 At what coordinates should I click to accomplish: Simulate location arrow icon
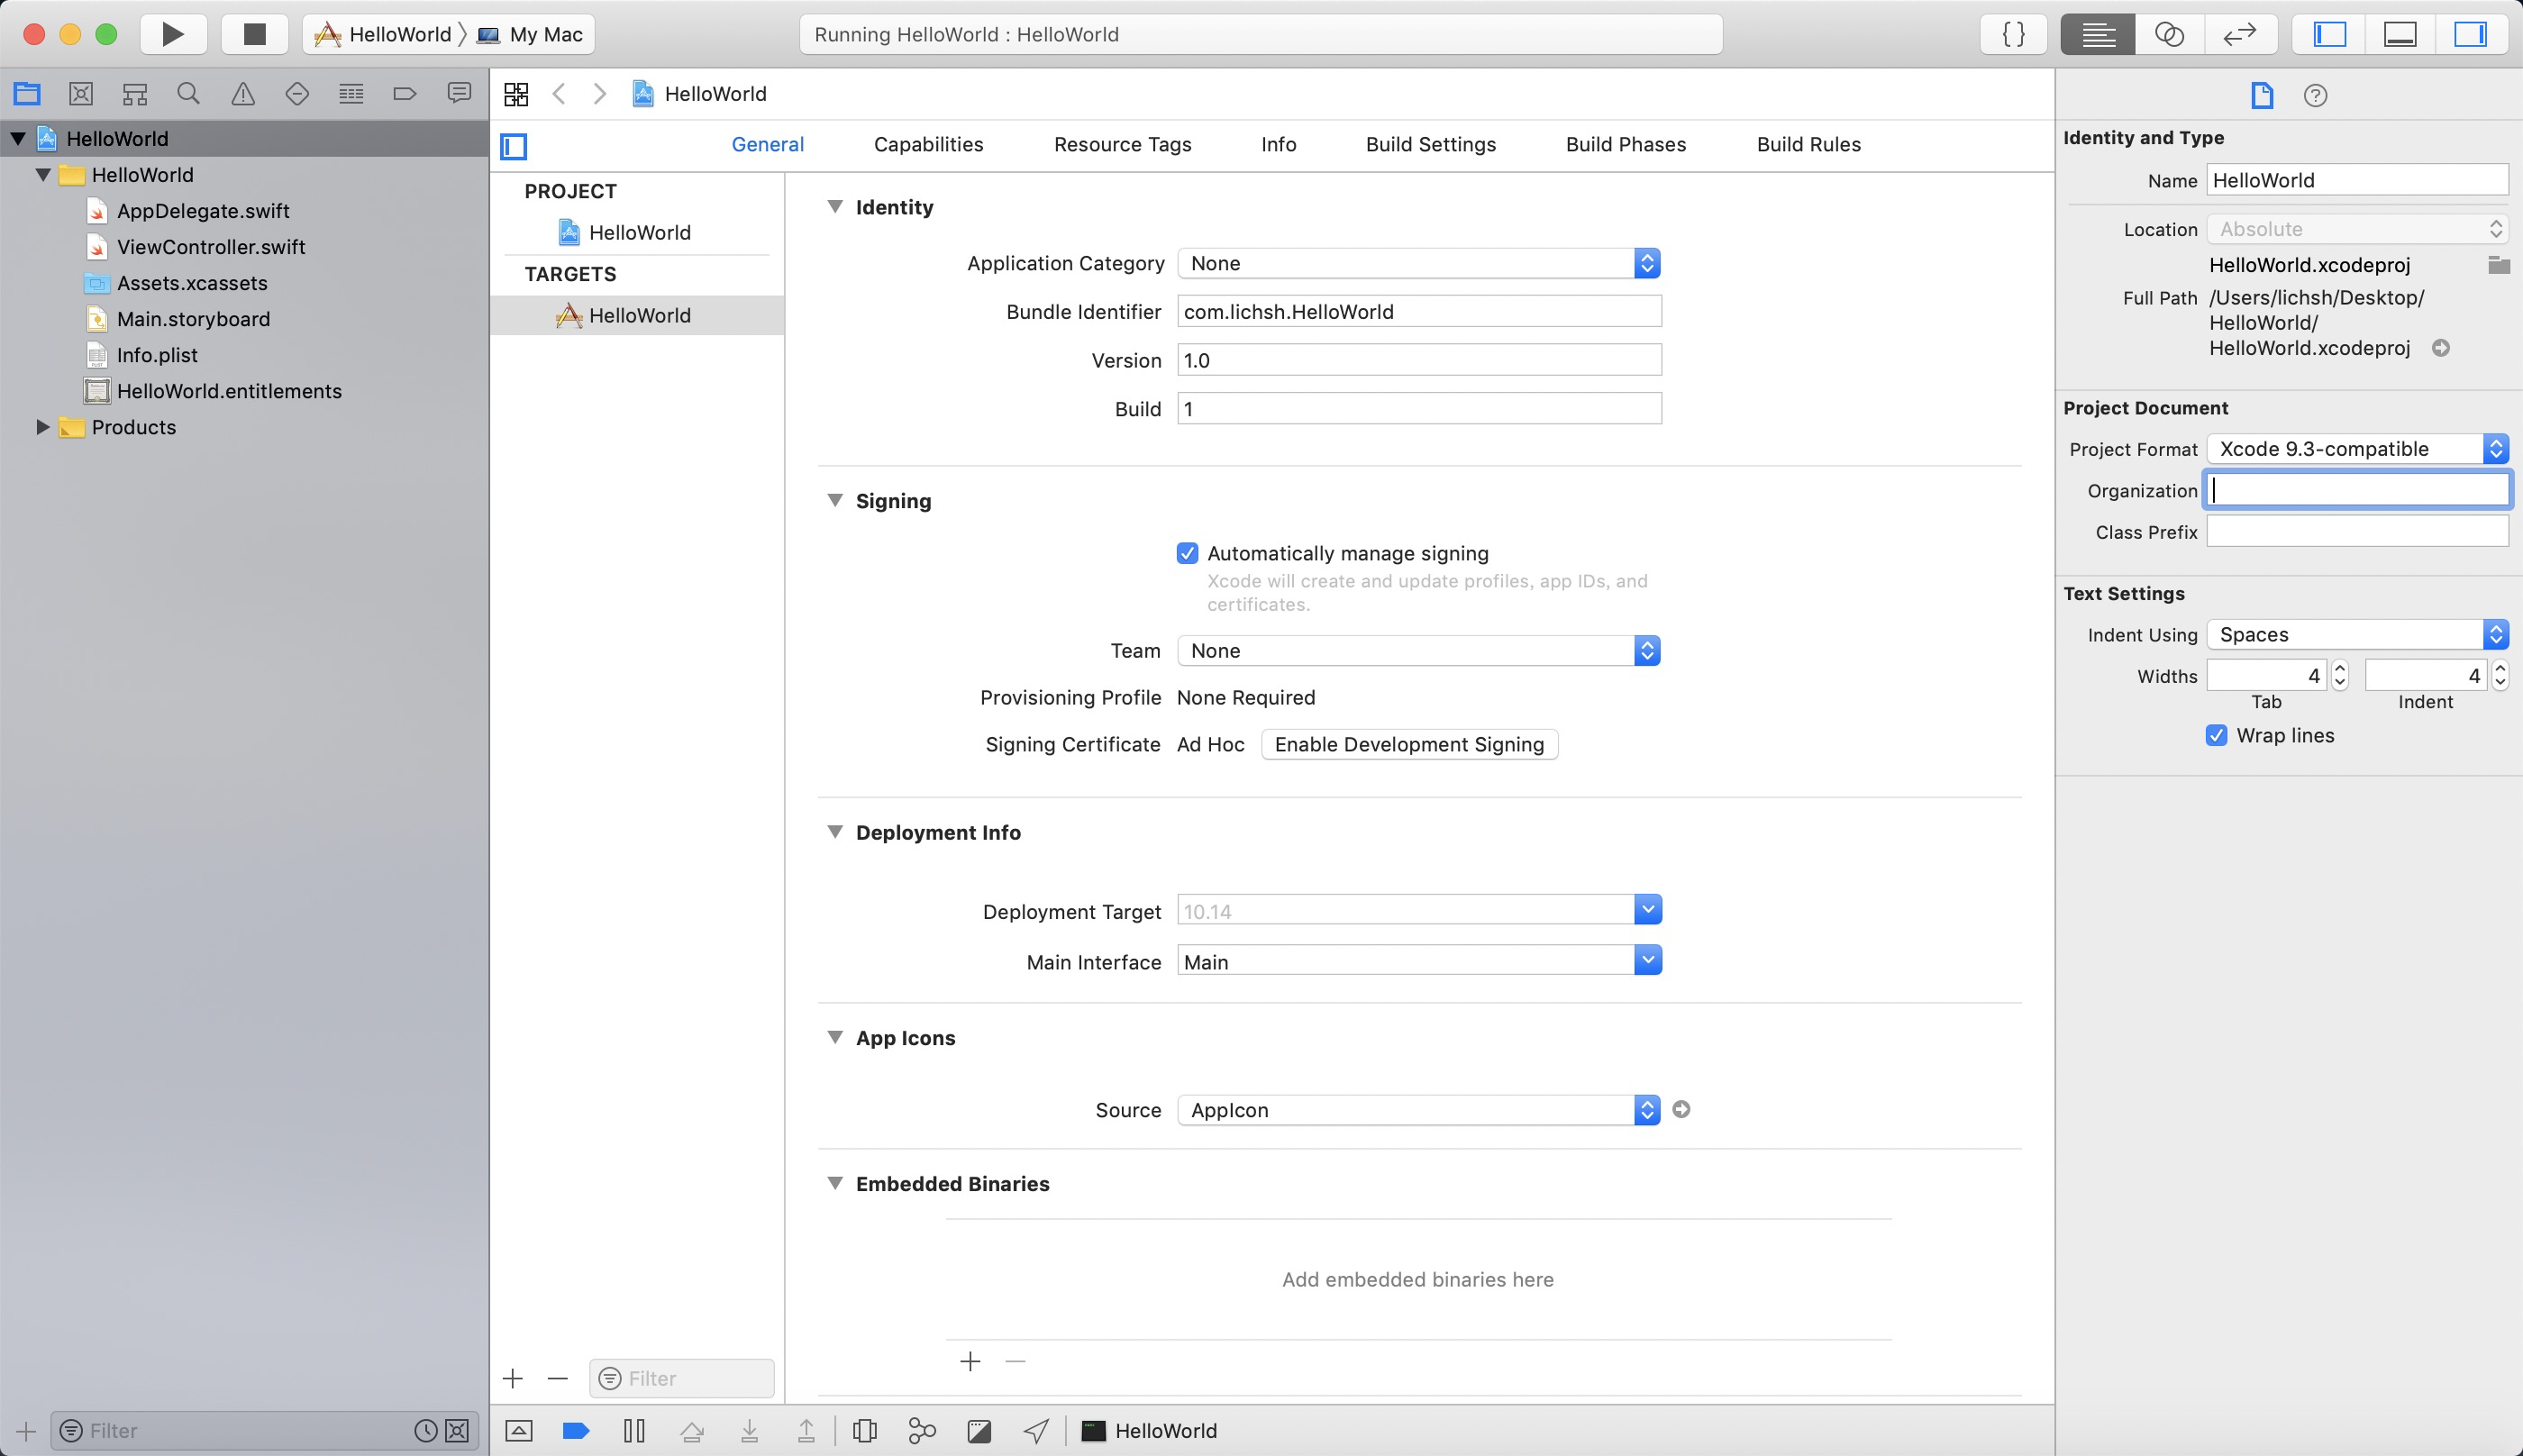coord(1037,1431)
